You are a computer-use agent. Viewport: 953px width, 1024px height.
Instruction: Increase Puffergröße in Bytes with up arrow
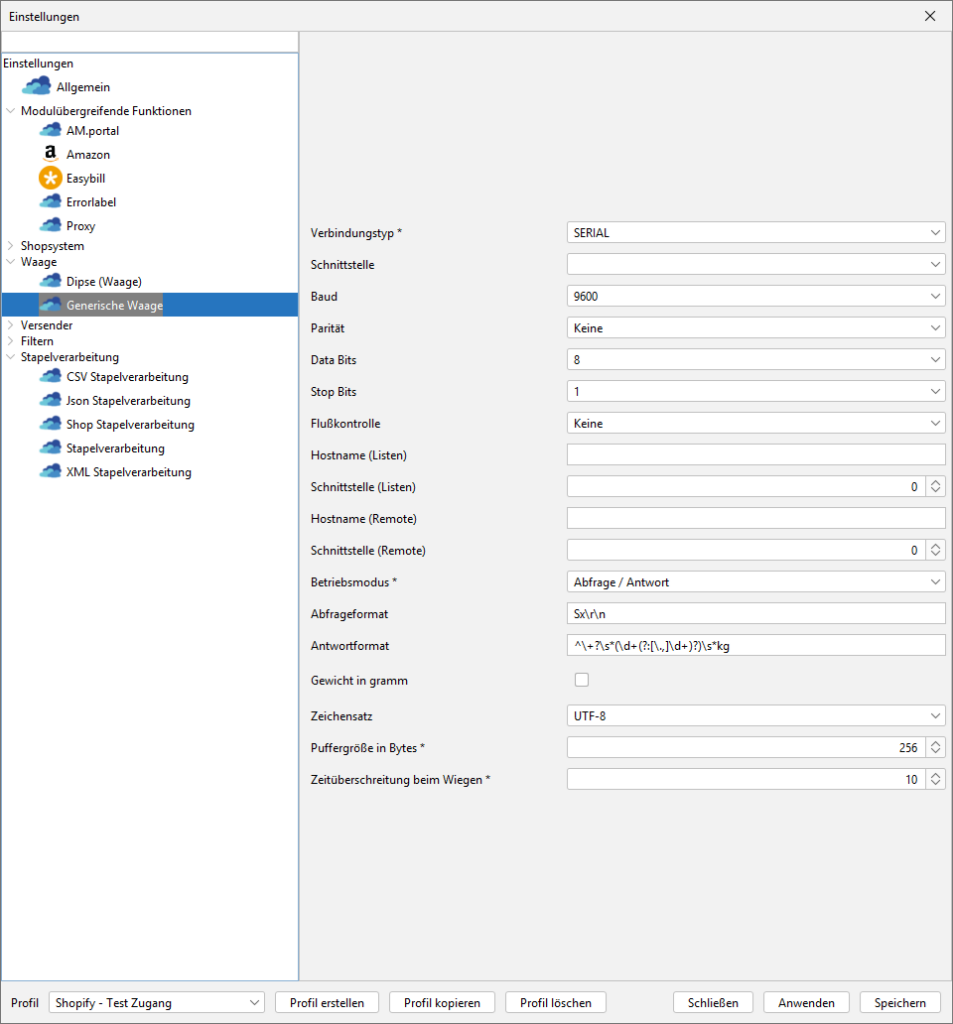click(936, 742)
